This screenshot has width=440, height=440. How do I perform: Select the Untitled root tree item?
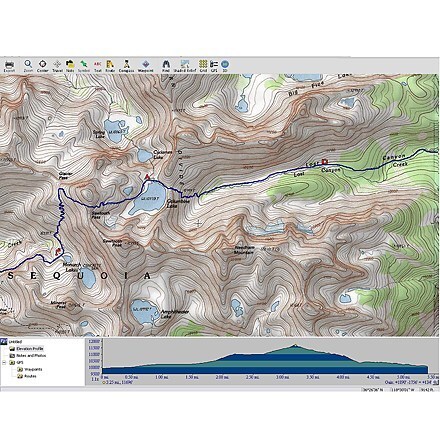point(15,342)
